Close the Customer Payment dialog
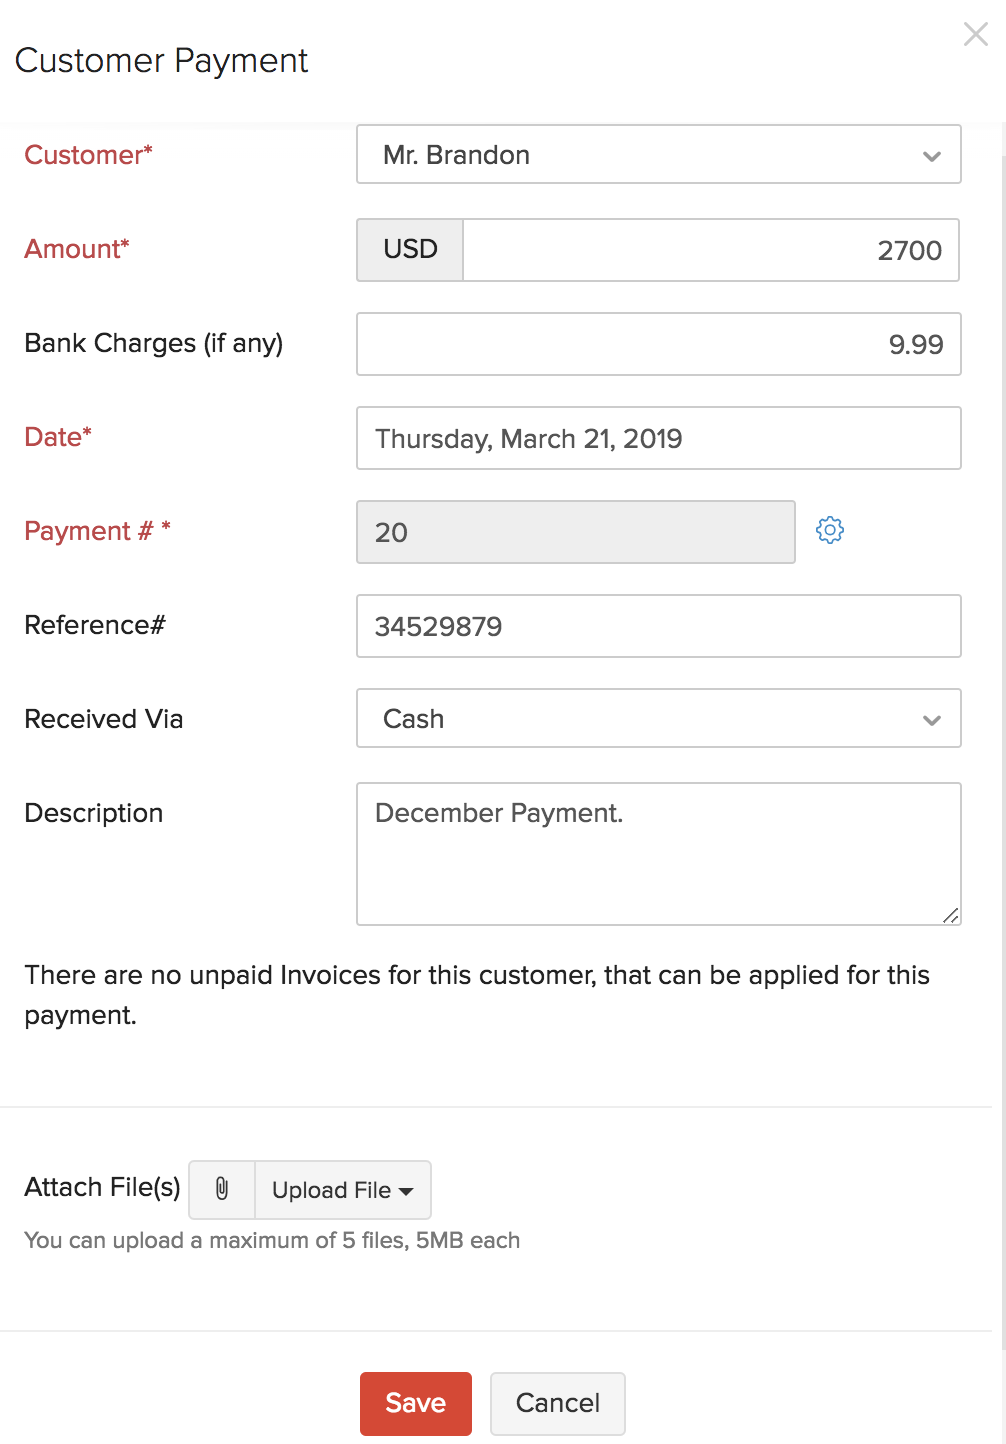This screenshot has width=1006, height=1444. [975, 35]
